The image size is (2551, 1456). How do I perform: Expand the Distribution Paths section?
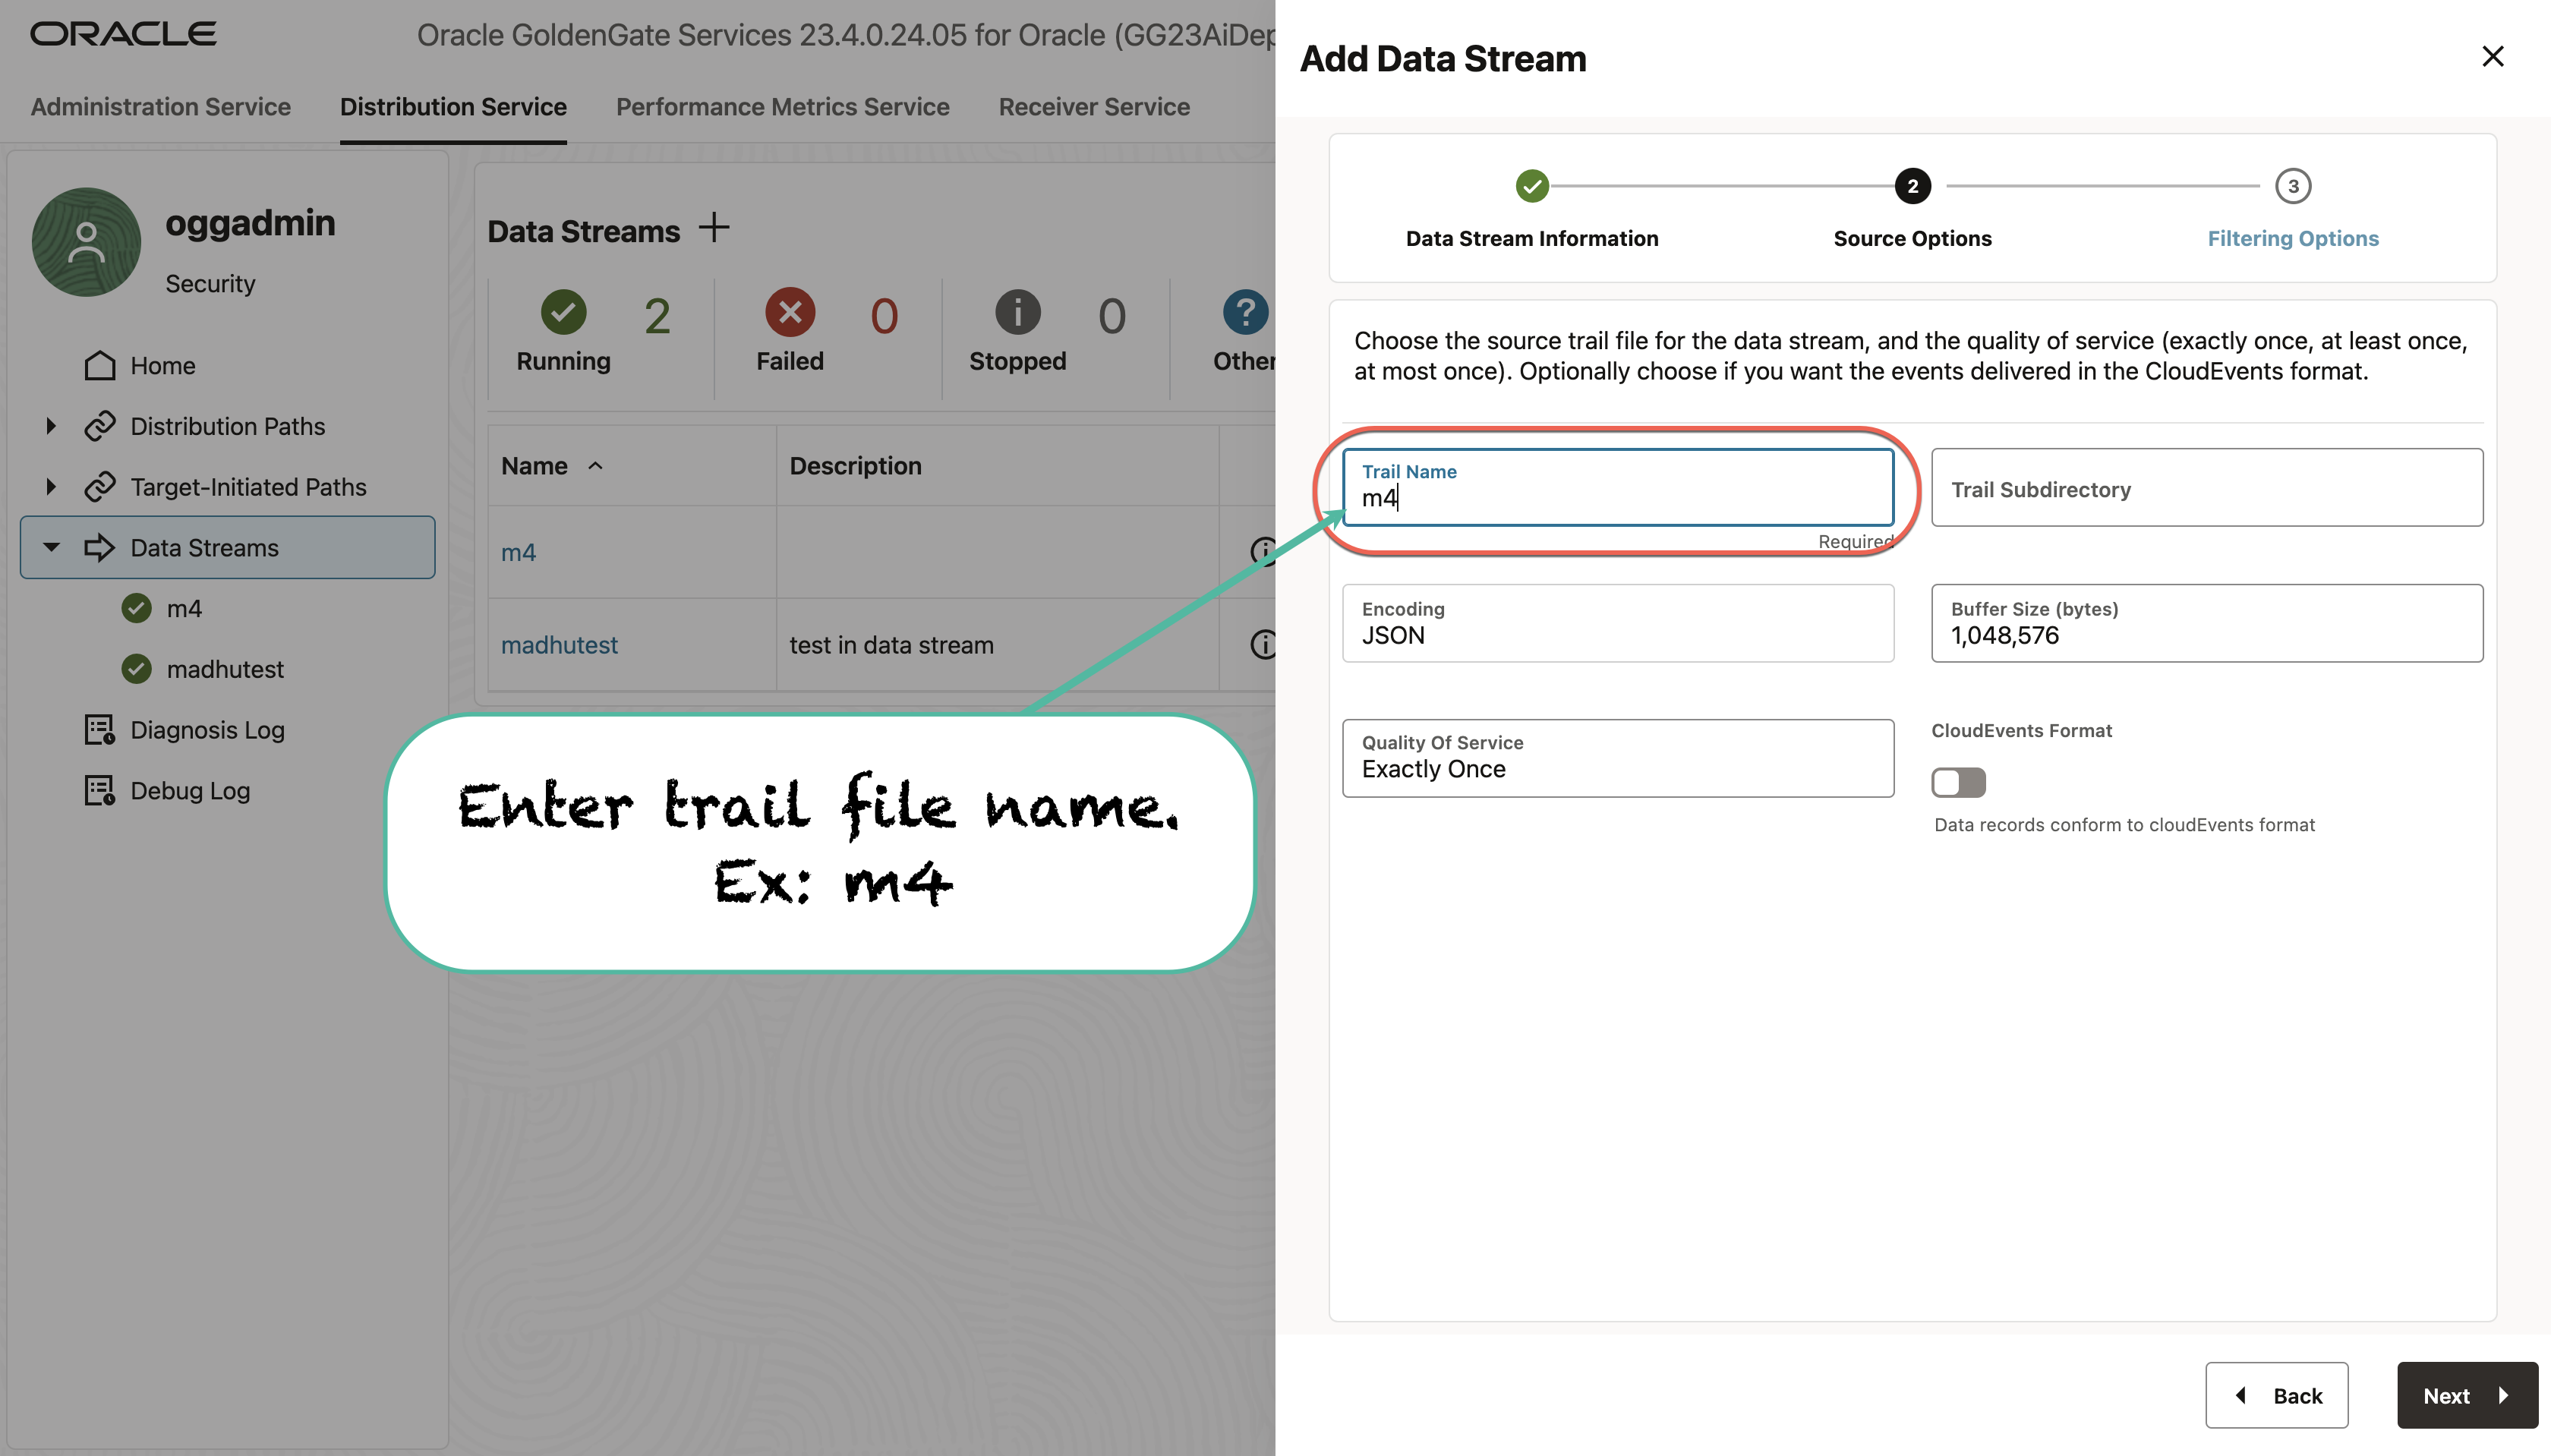[50, 425]
